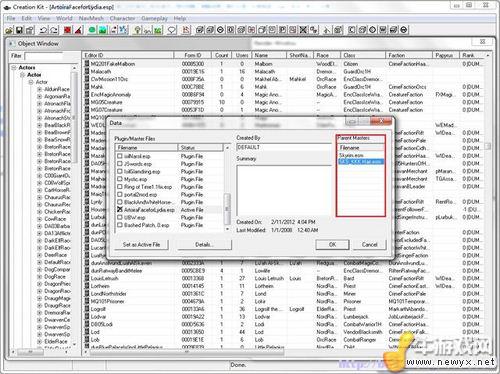500x374 pixels.
Task: Click the last circle icon in toolbar
Action: pos(404,30)
